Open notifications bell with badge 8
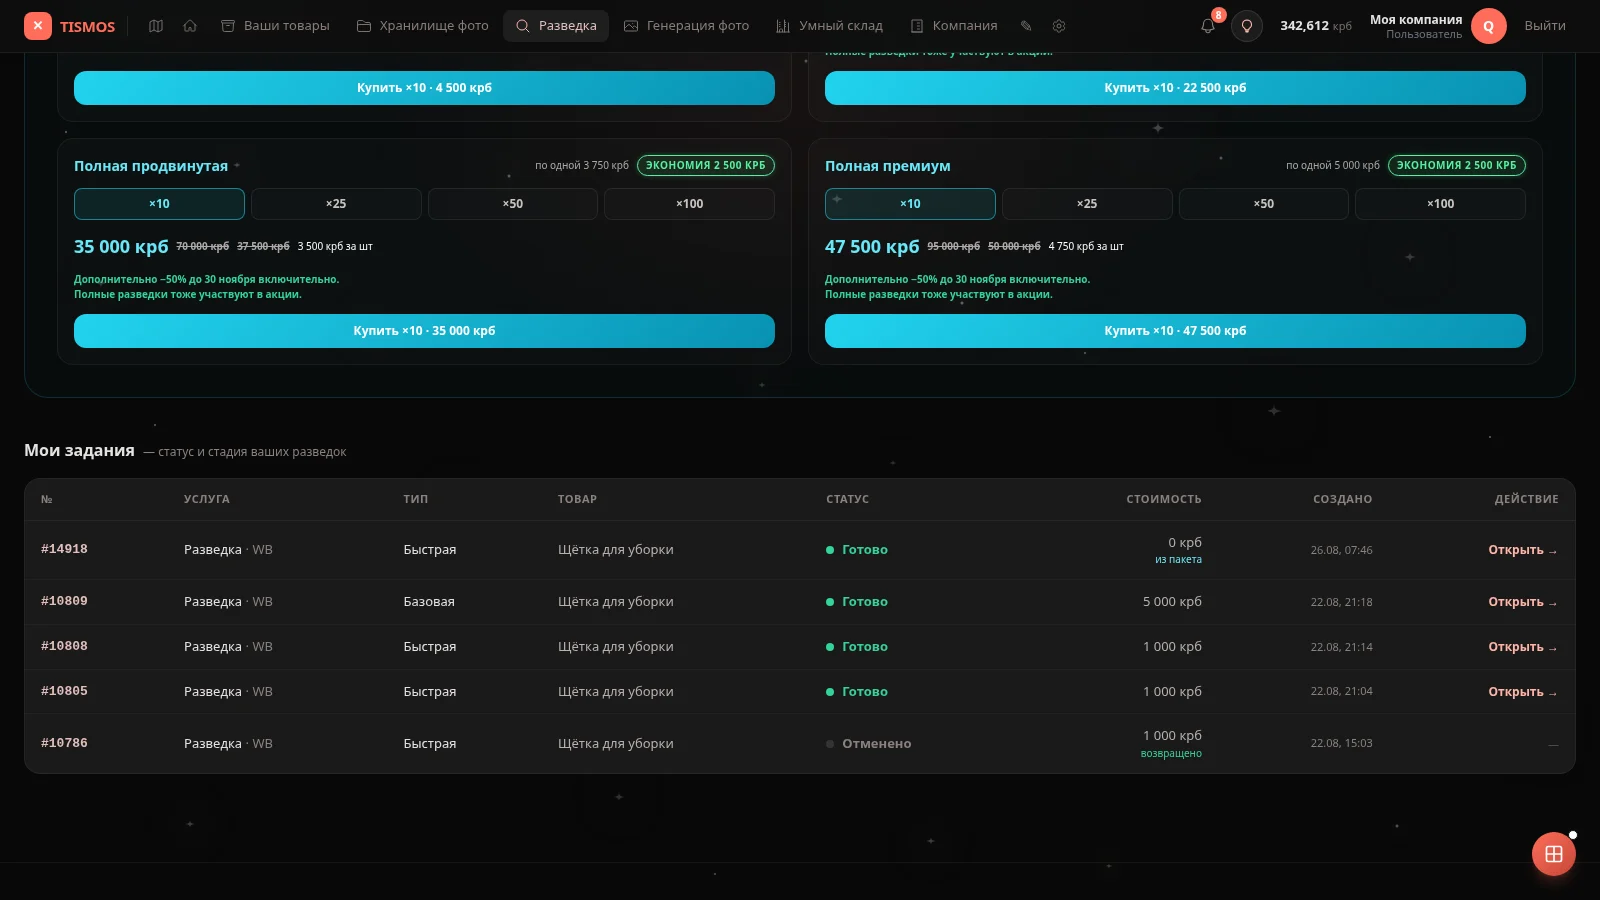The width and height of the screenshot is (1600, 900). pyautogui.click(x=1208, y=26)
